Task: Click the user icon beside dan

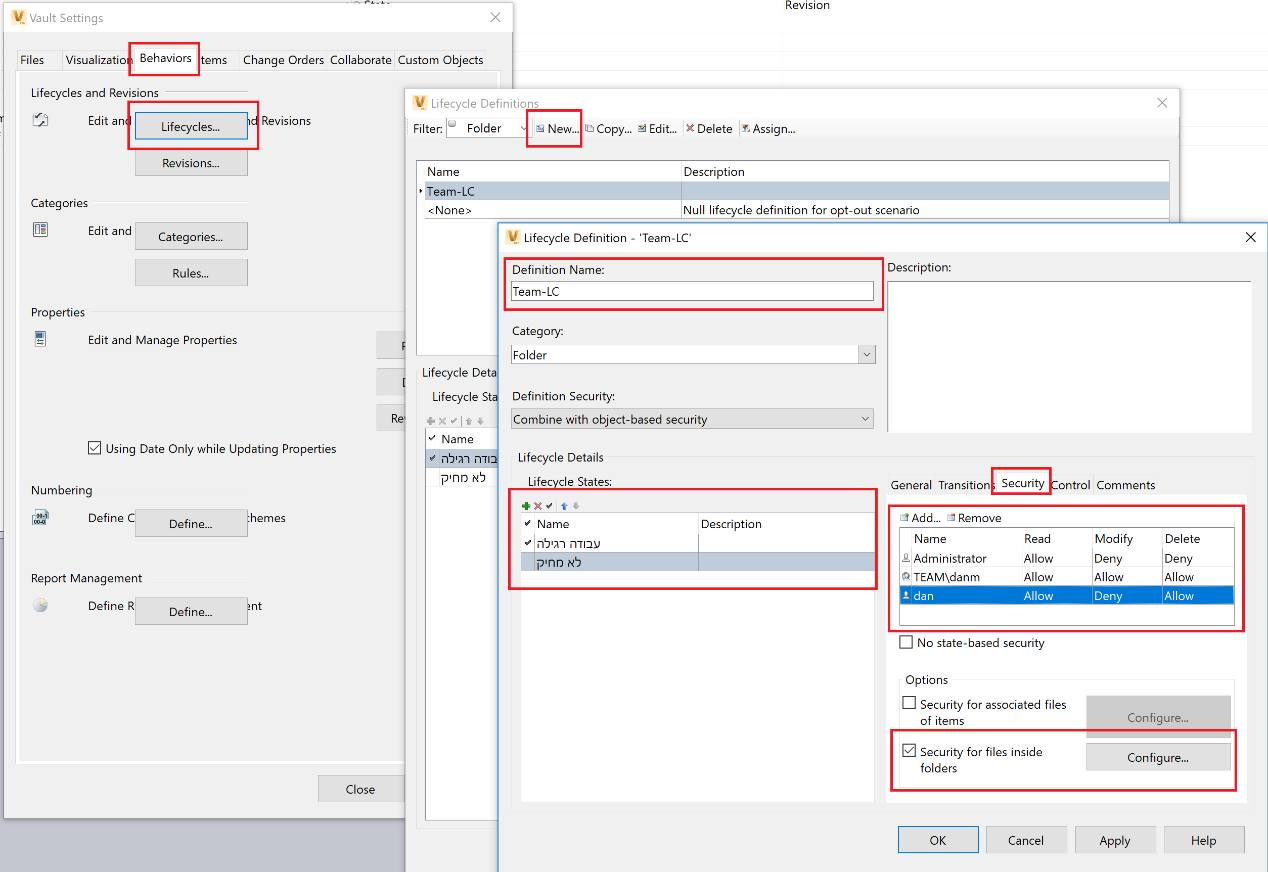Action: click(x=906, y=596)
